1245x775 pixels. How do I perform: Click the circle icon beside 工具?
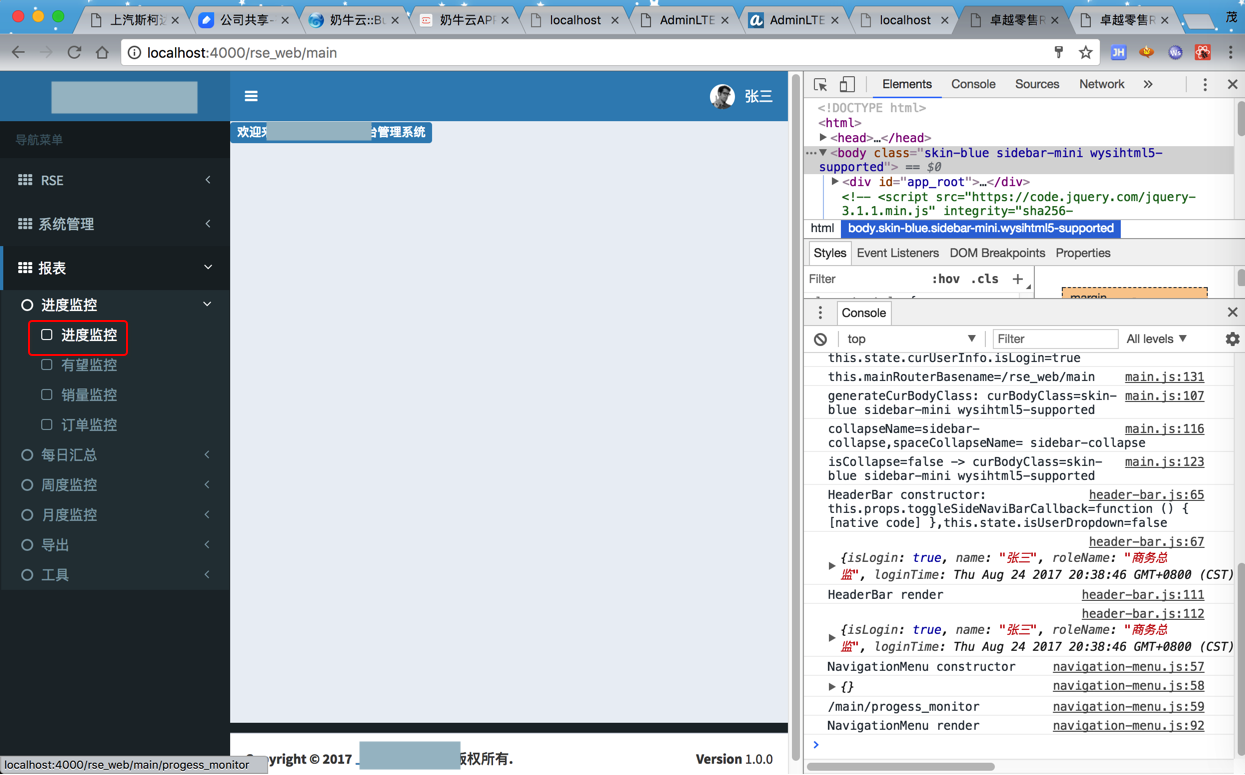click(27, 575)
